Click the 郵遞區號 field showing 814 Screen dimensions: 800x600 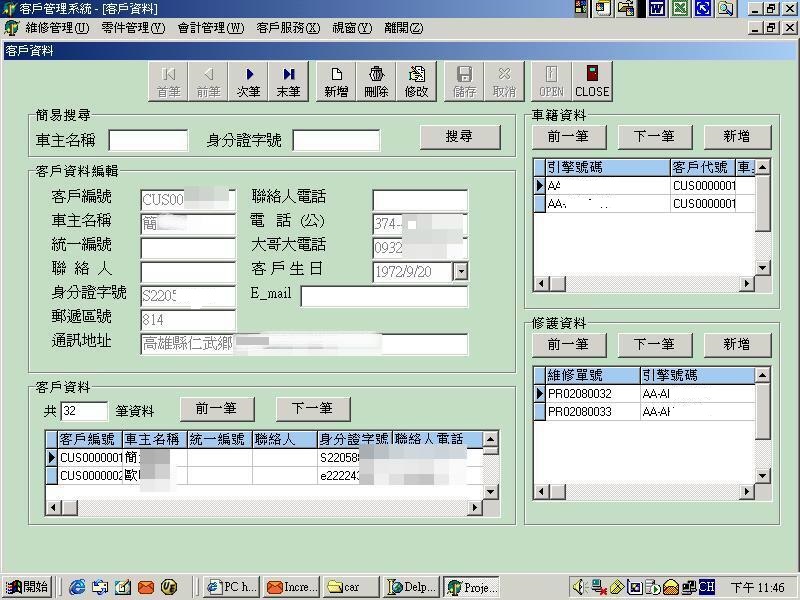click(x=188, y=320)
